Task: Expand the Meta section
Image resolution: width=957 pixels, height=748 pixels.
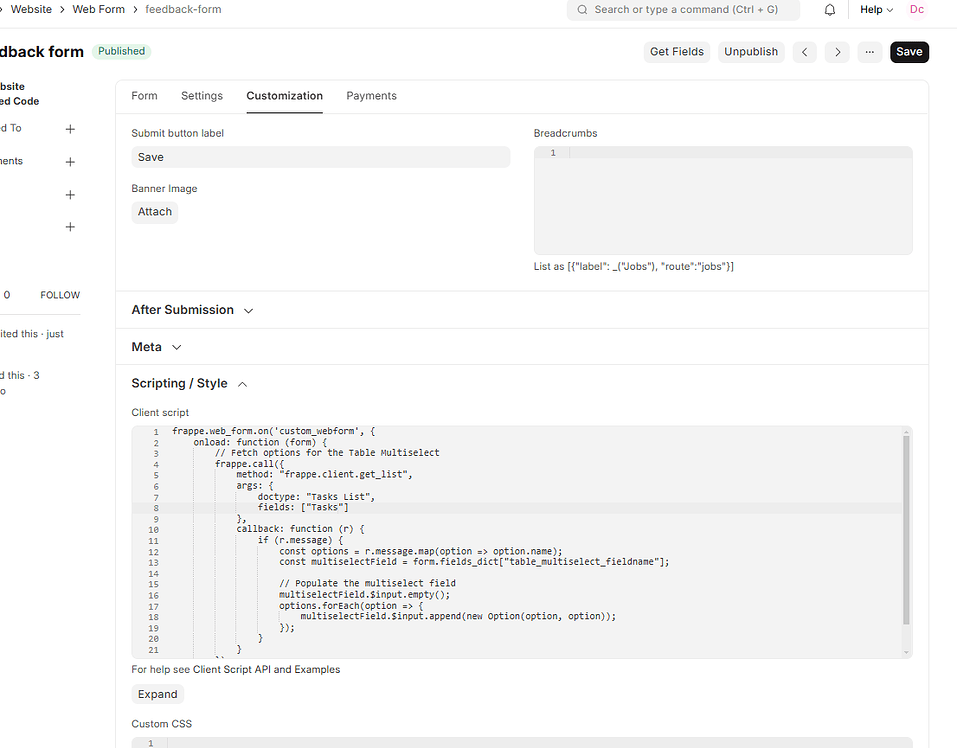Action: click(x=156, y=347)
